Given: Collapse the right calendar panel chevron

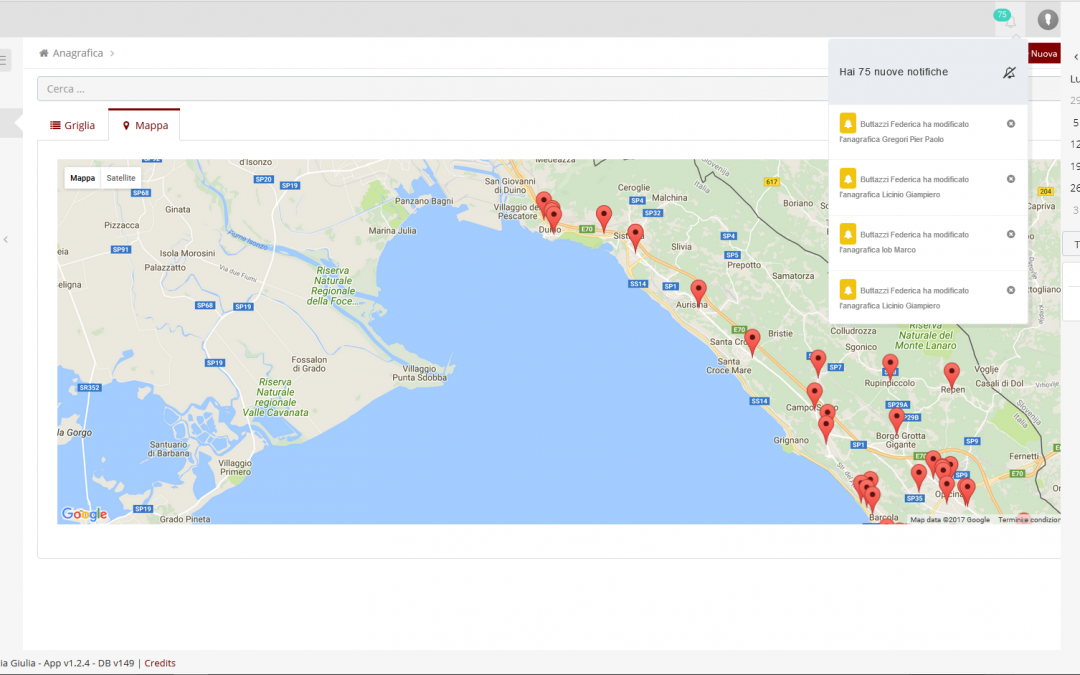Looking at the screenshot, I should pos(1076,56).
